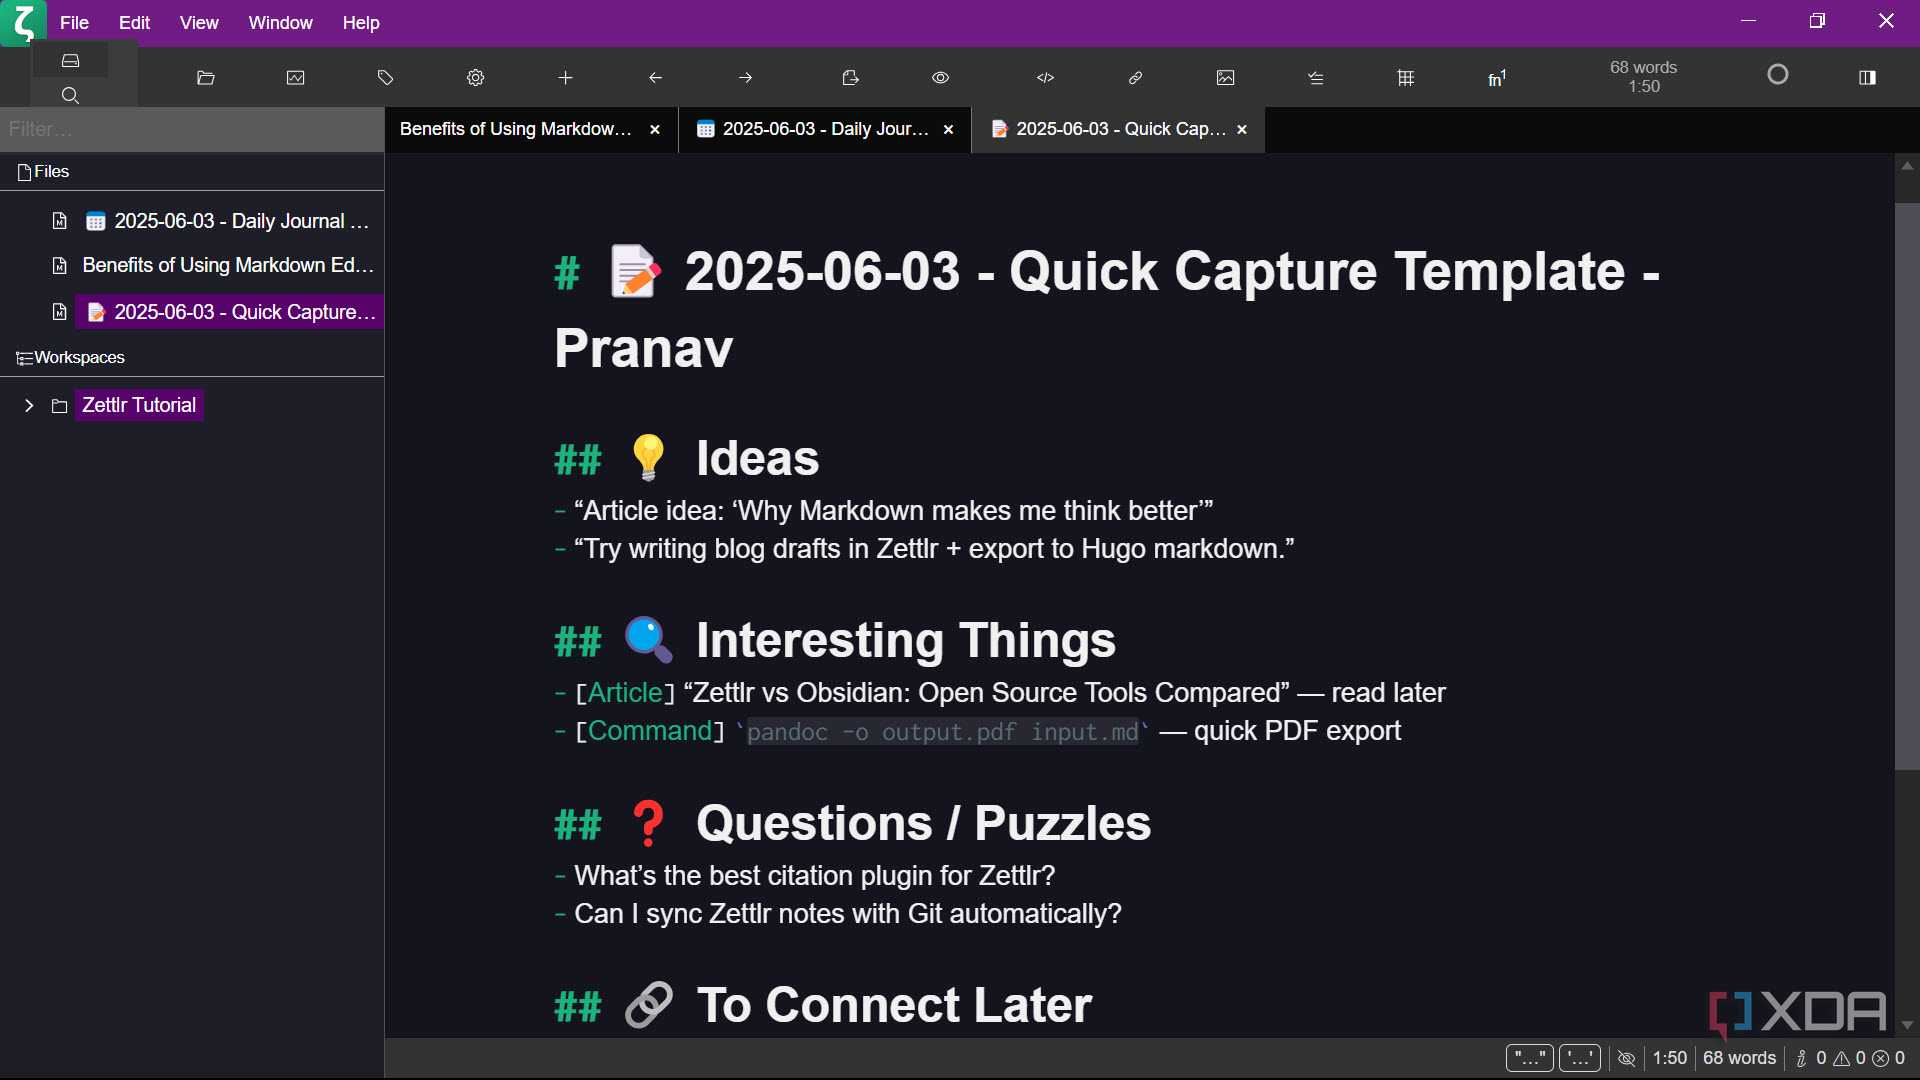Open Benefits of Using Markdown Ed file
Screen dimensions: 1920x1080
click(x=228, y=265)
